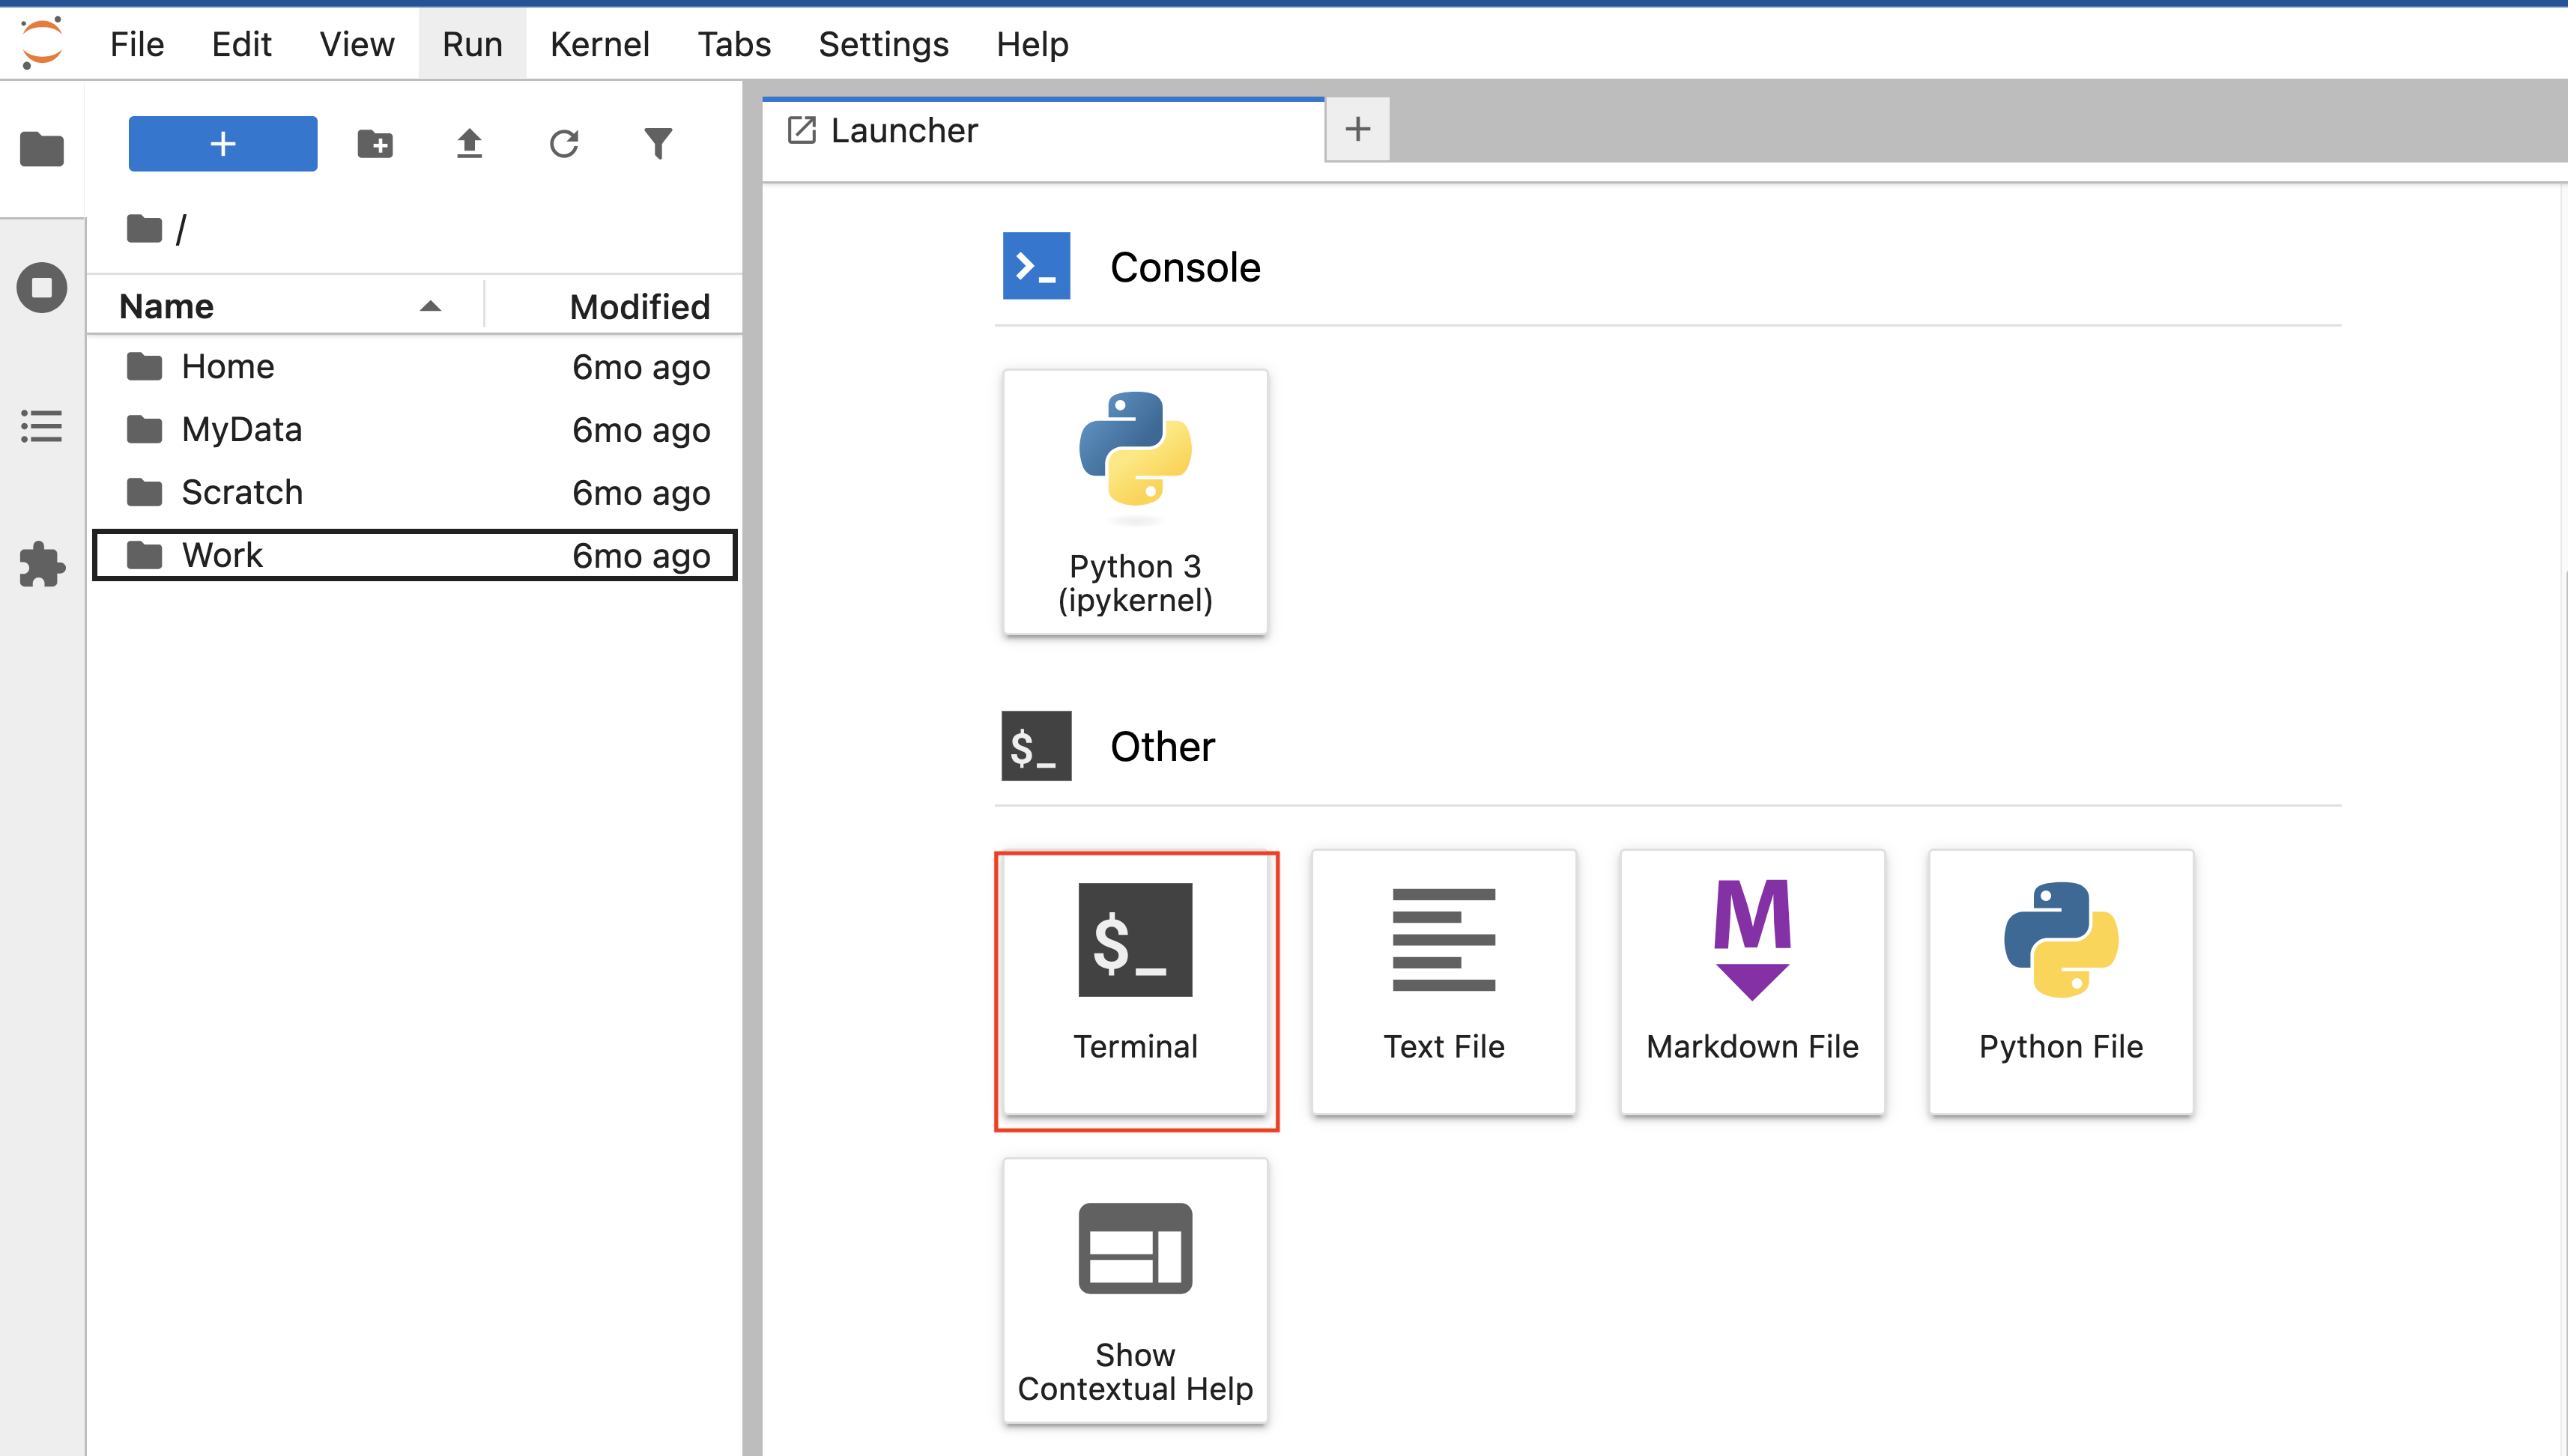Screen dimensions: 2568x1456
Task: Open the Extension Manager puzzle icon
Action: 42,564
